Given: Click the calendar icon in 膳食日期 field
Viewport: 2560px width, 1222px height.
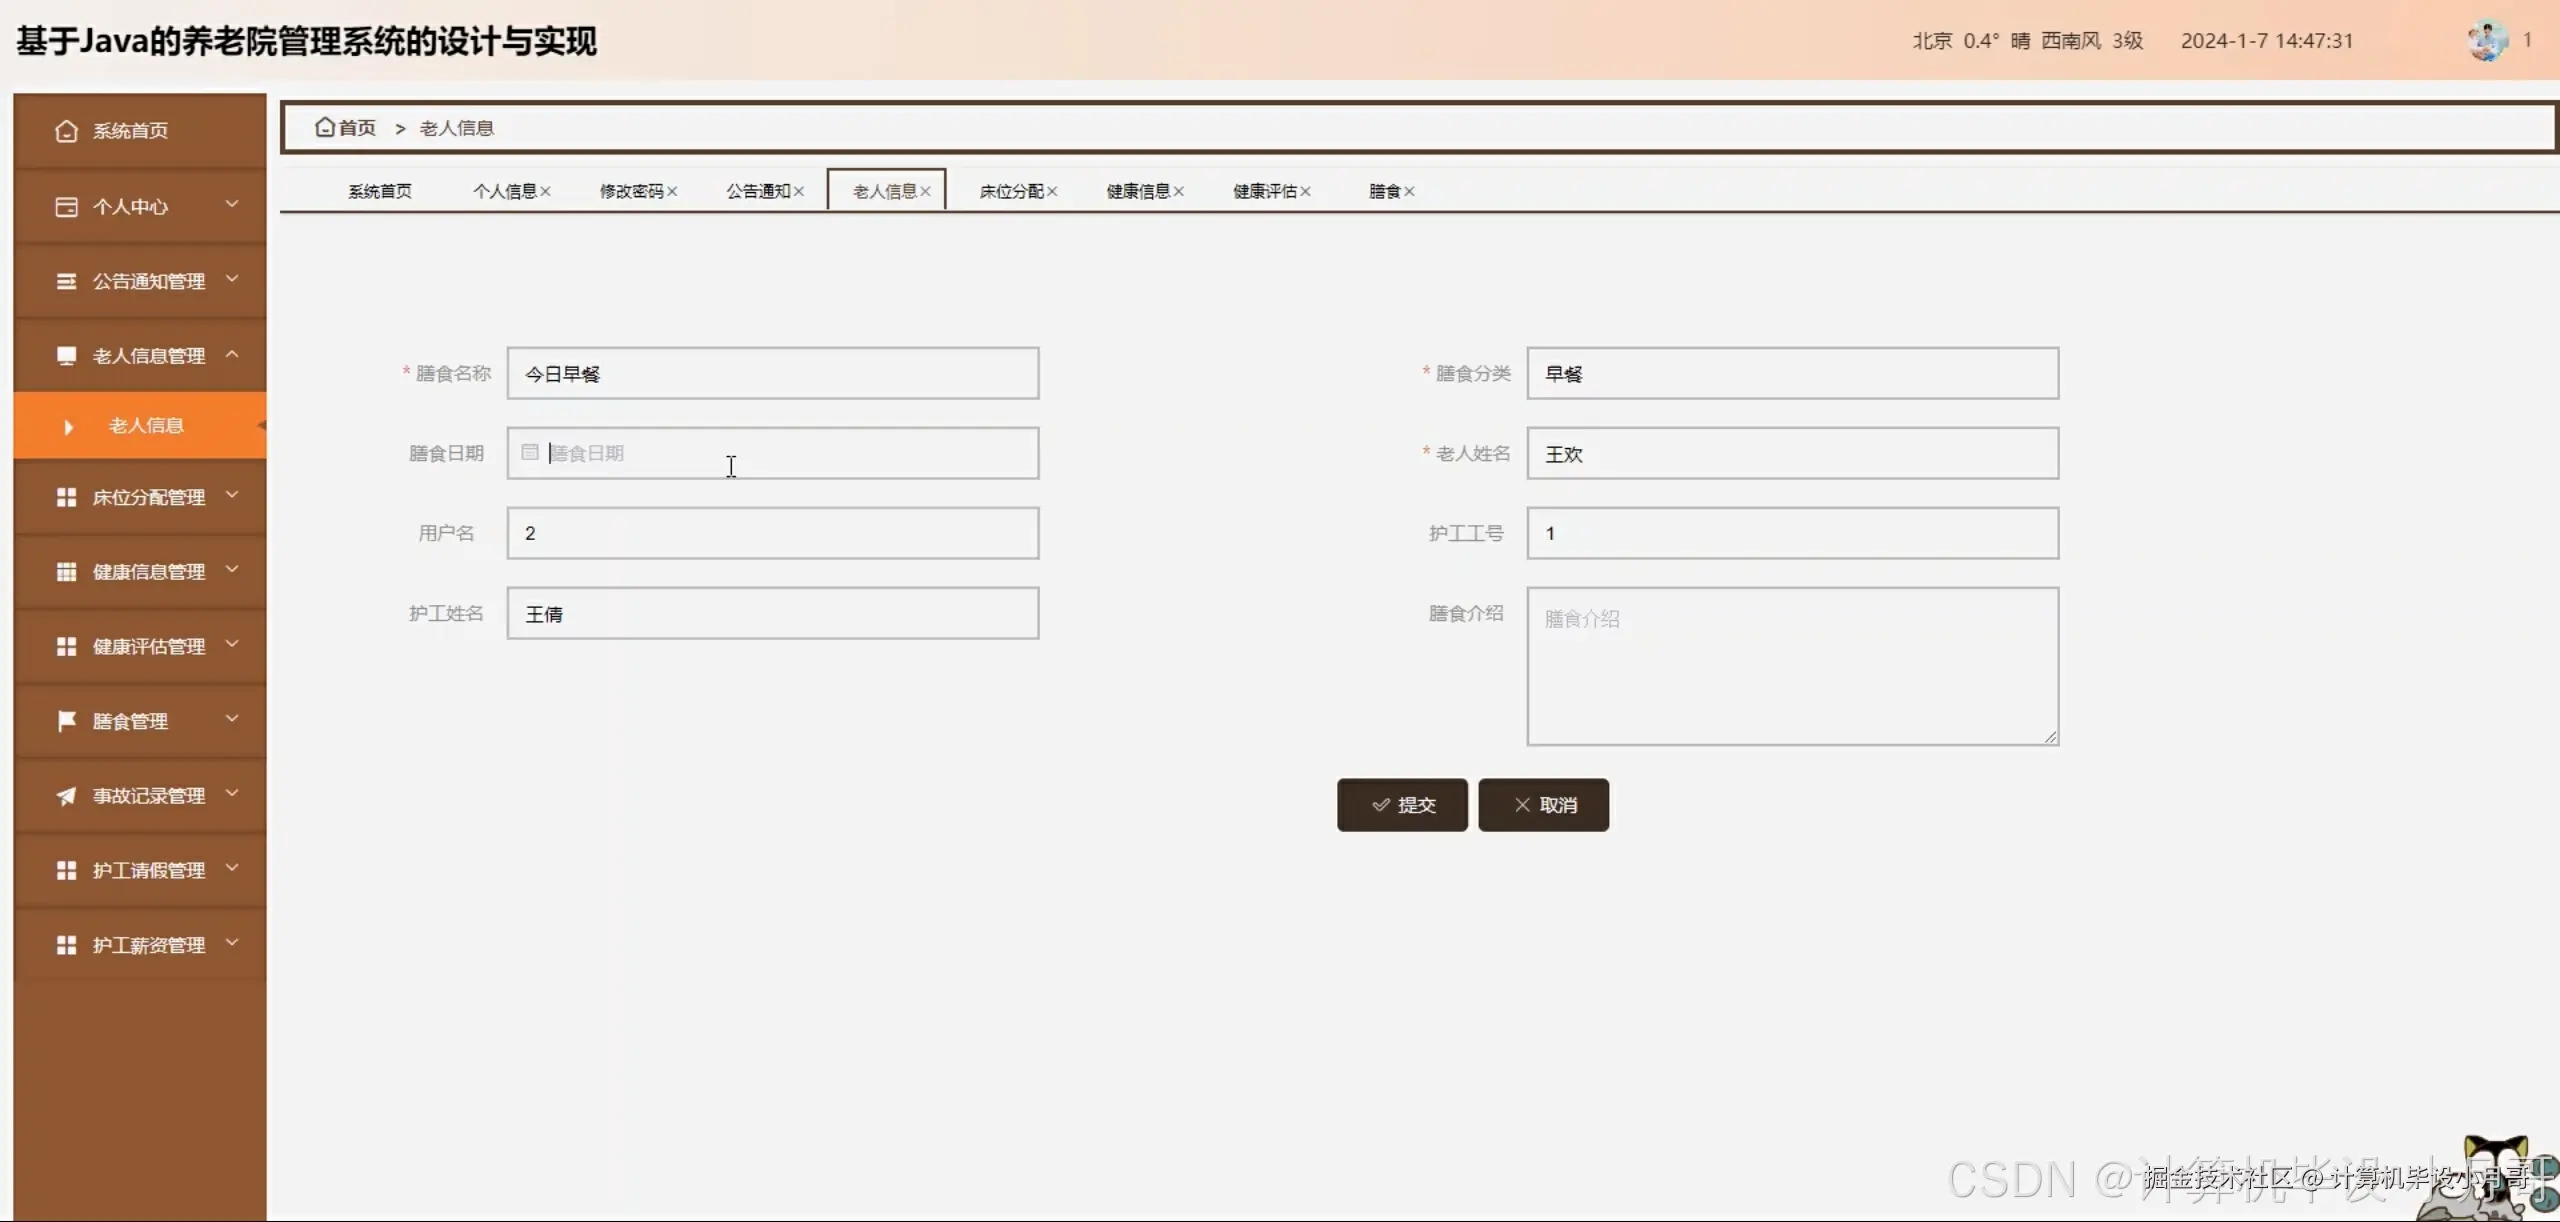Looking at the screenshot, I should pos(530,452).
